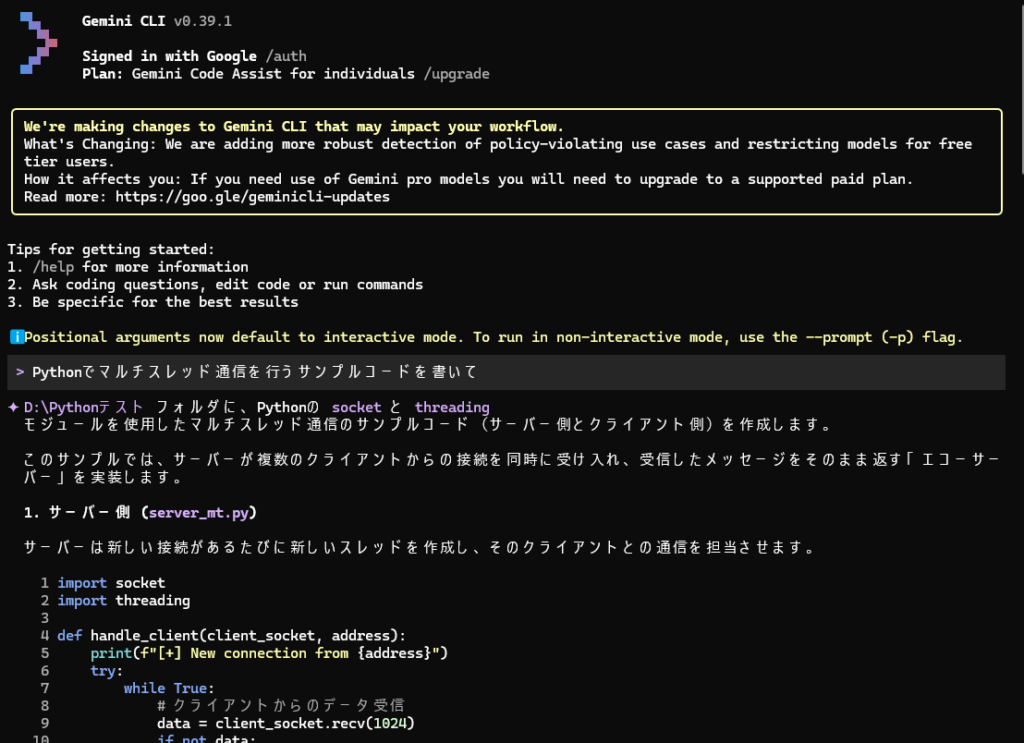The height and width of the screenshot is (743, 1024).
Task: Select the highlighted socket module name
Action: click(x=357, y=407)
